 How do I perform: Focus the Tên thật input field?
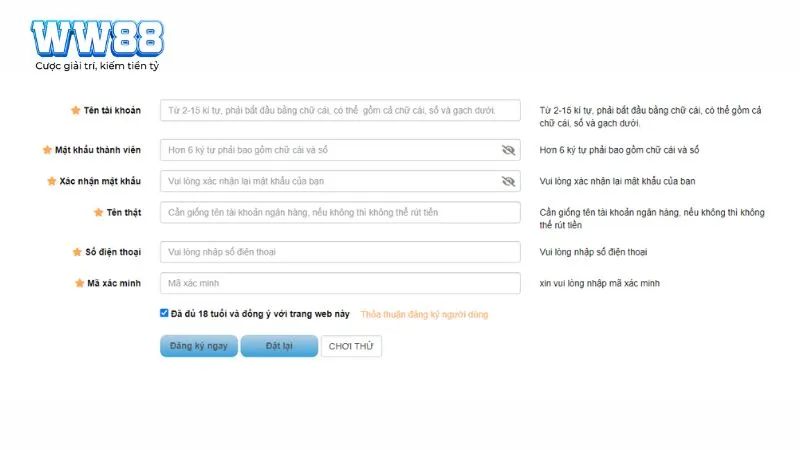pos(340,212)
